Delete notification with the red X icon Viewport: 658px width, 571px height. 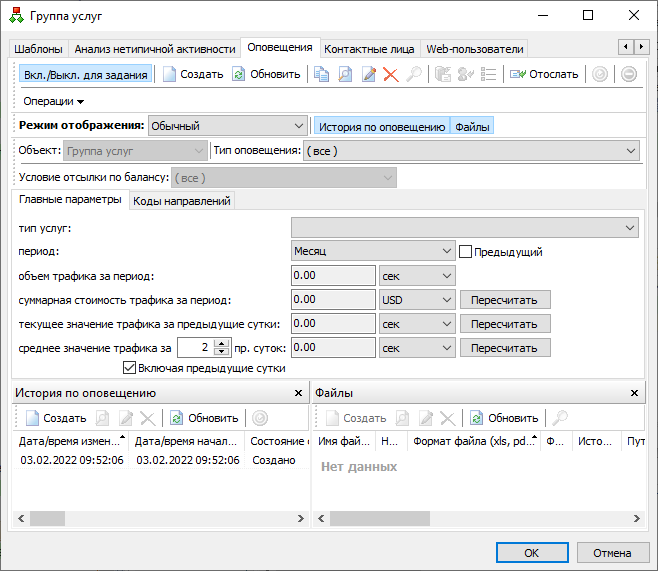391,75
